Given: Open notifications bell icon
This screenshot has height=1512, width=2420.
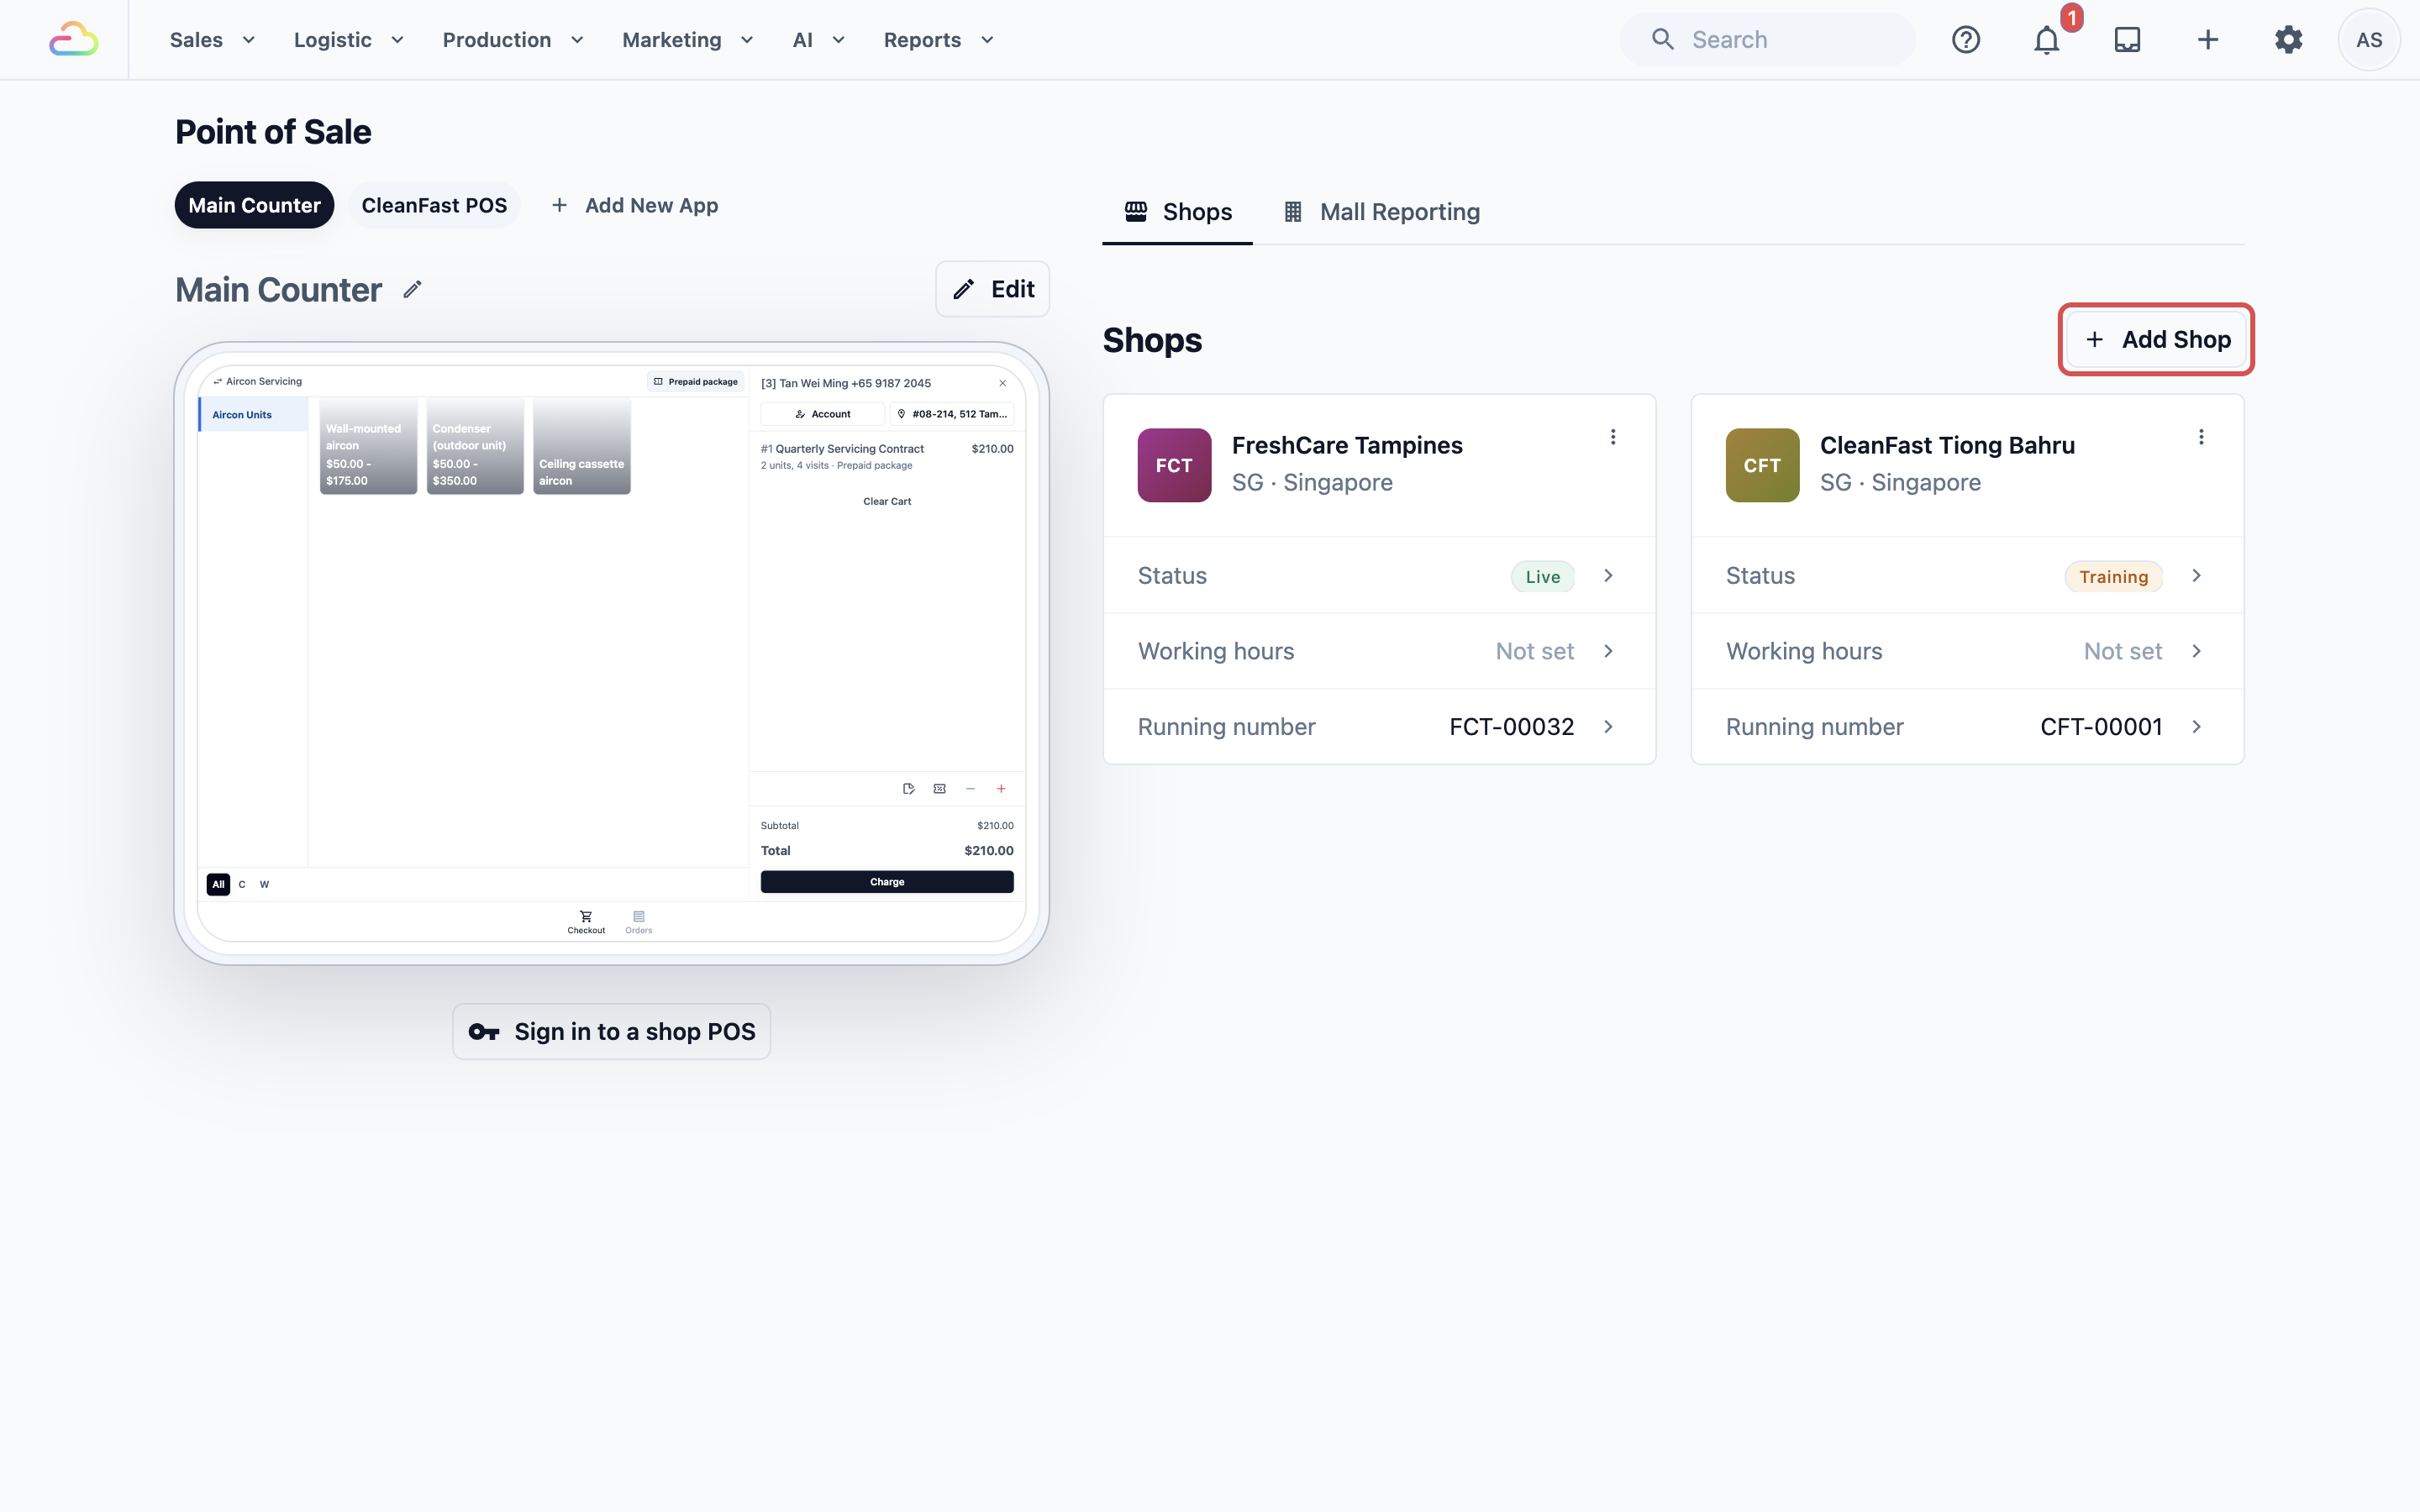Looking at the screenshot, I should (x=2047, y=40).
